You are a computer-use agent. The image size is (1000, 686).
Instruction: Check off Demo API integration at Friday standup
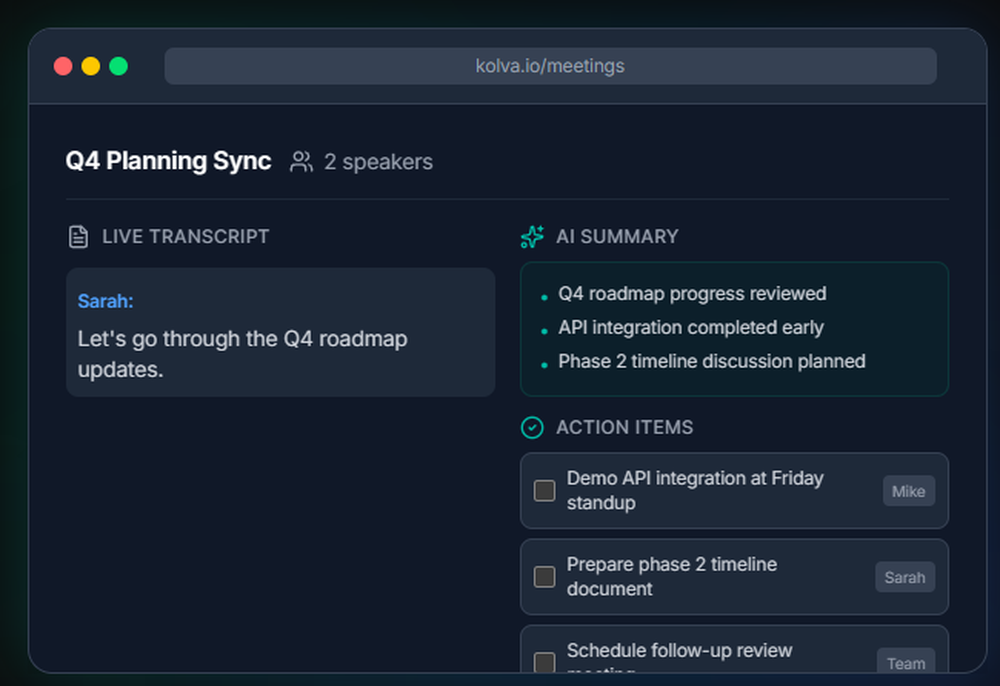tap(544, 490)
